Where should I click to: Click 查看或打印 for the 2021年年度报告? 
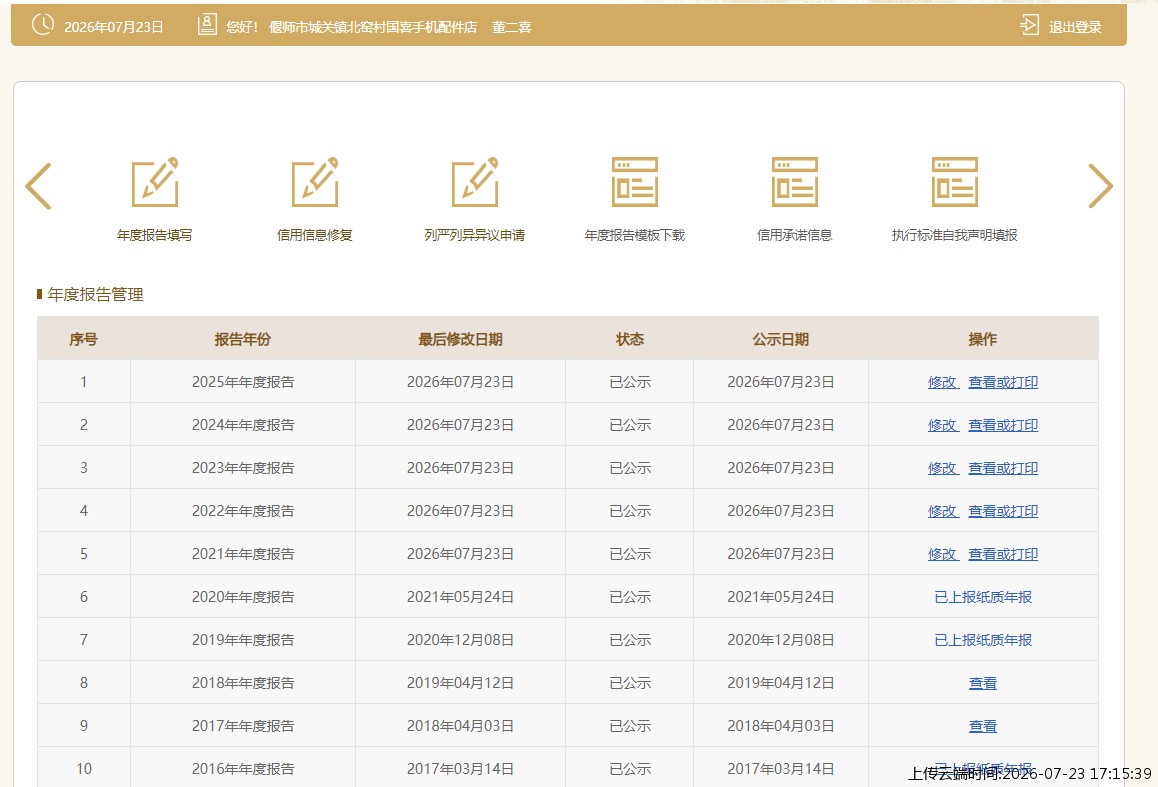pos(1003,554)
